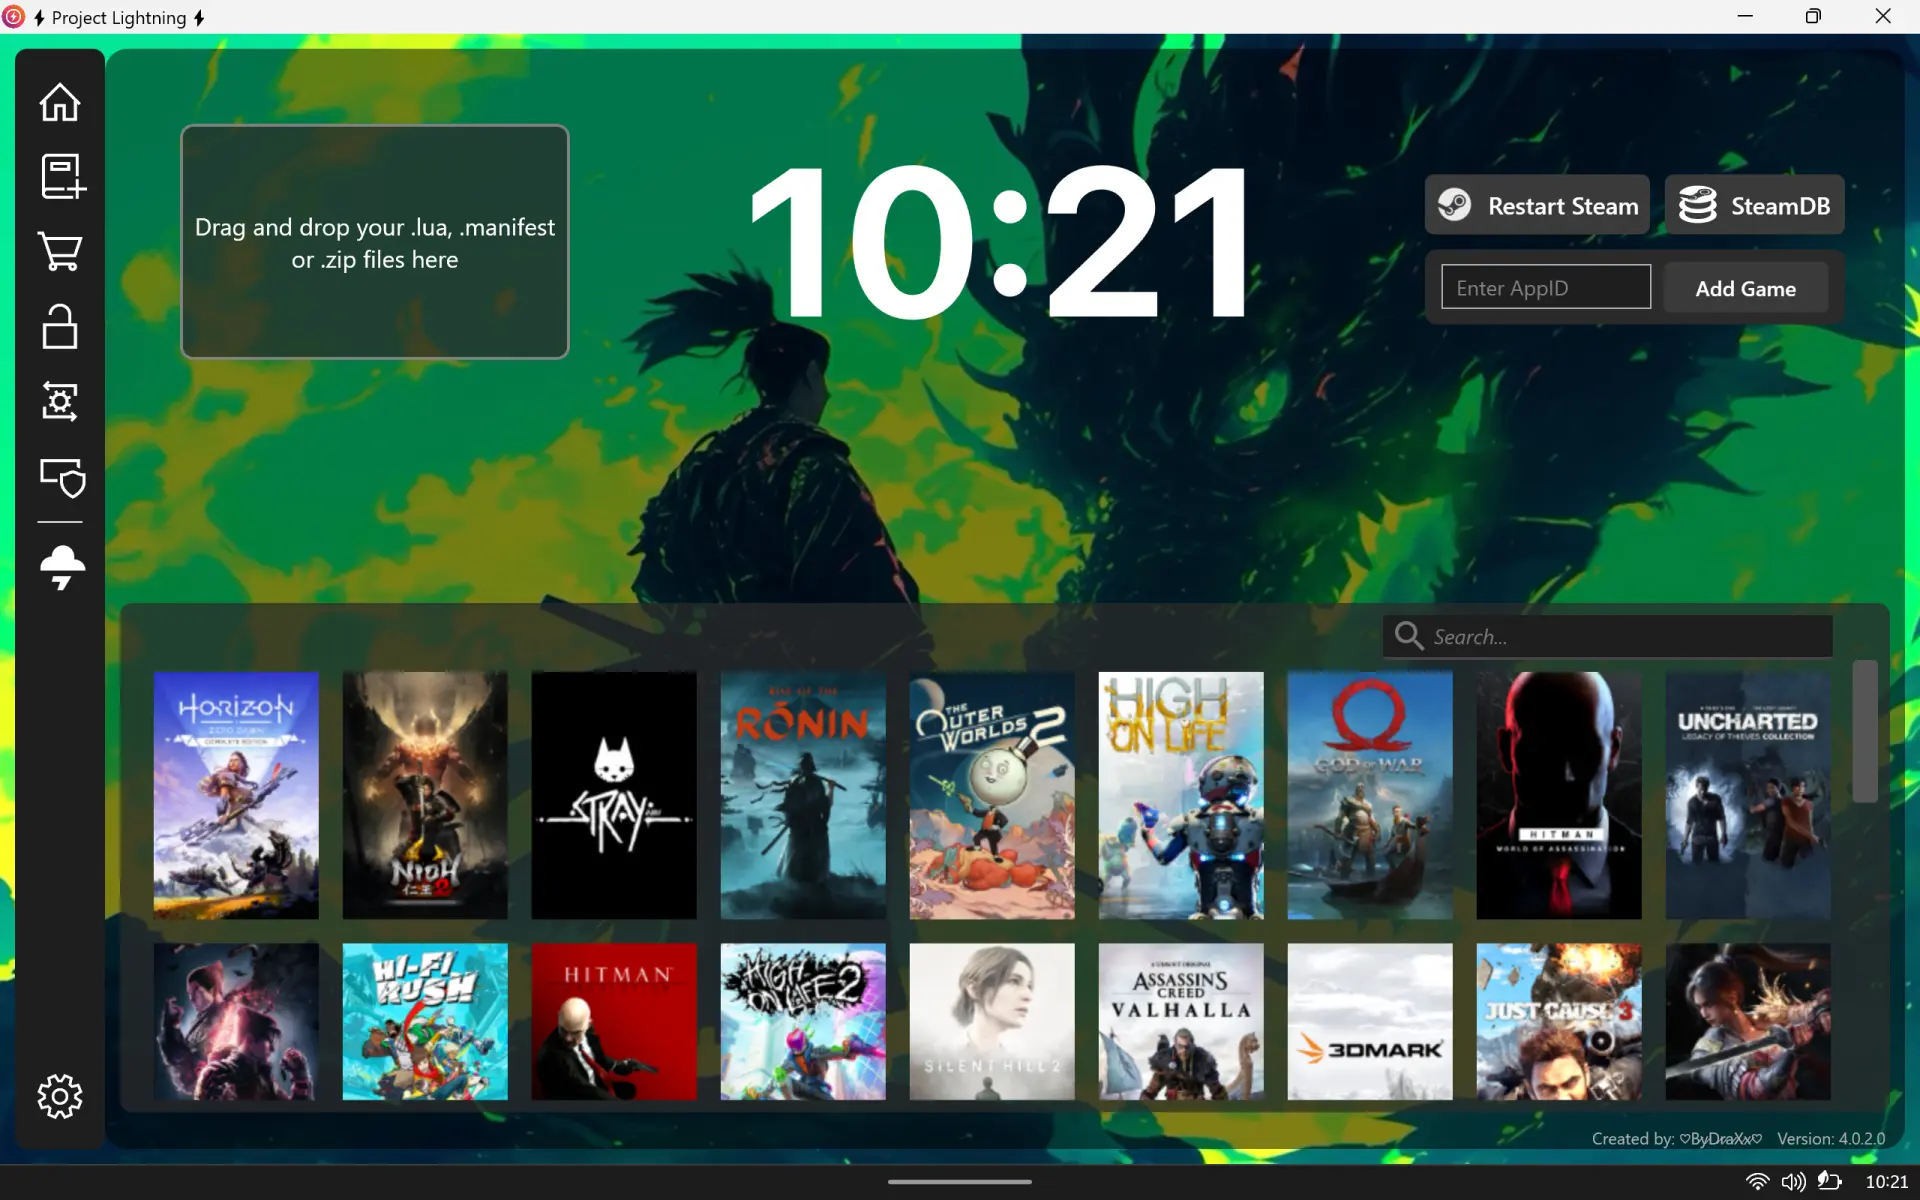1920x1200 pixels.
Task: Click the Project Lightning app logo
Action: click(x=13, y=16)
